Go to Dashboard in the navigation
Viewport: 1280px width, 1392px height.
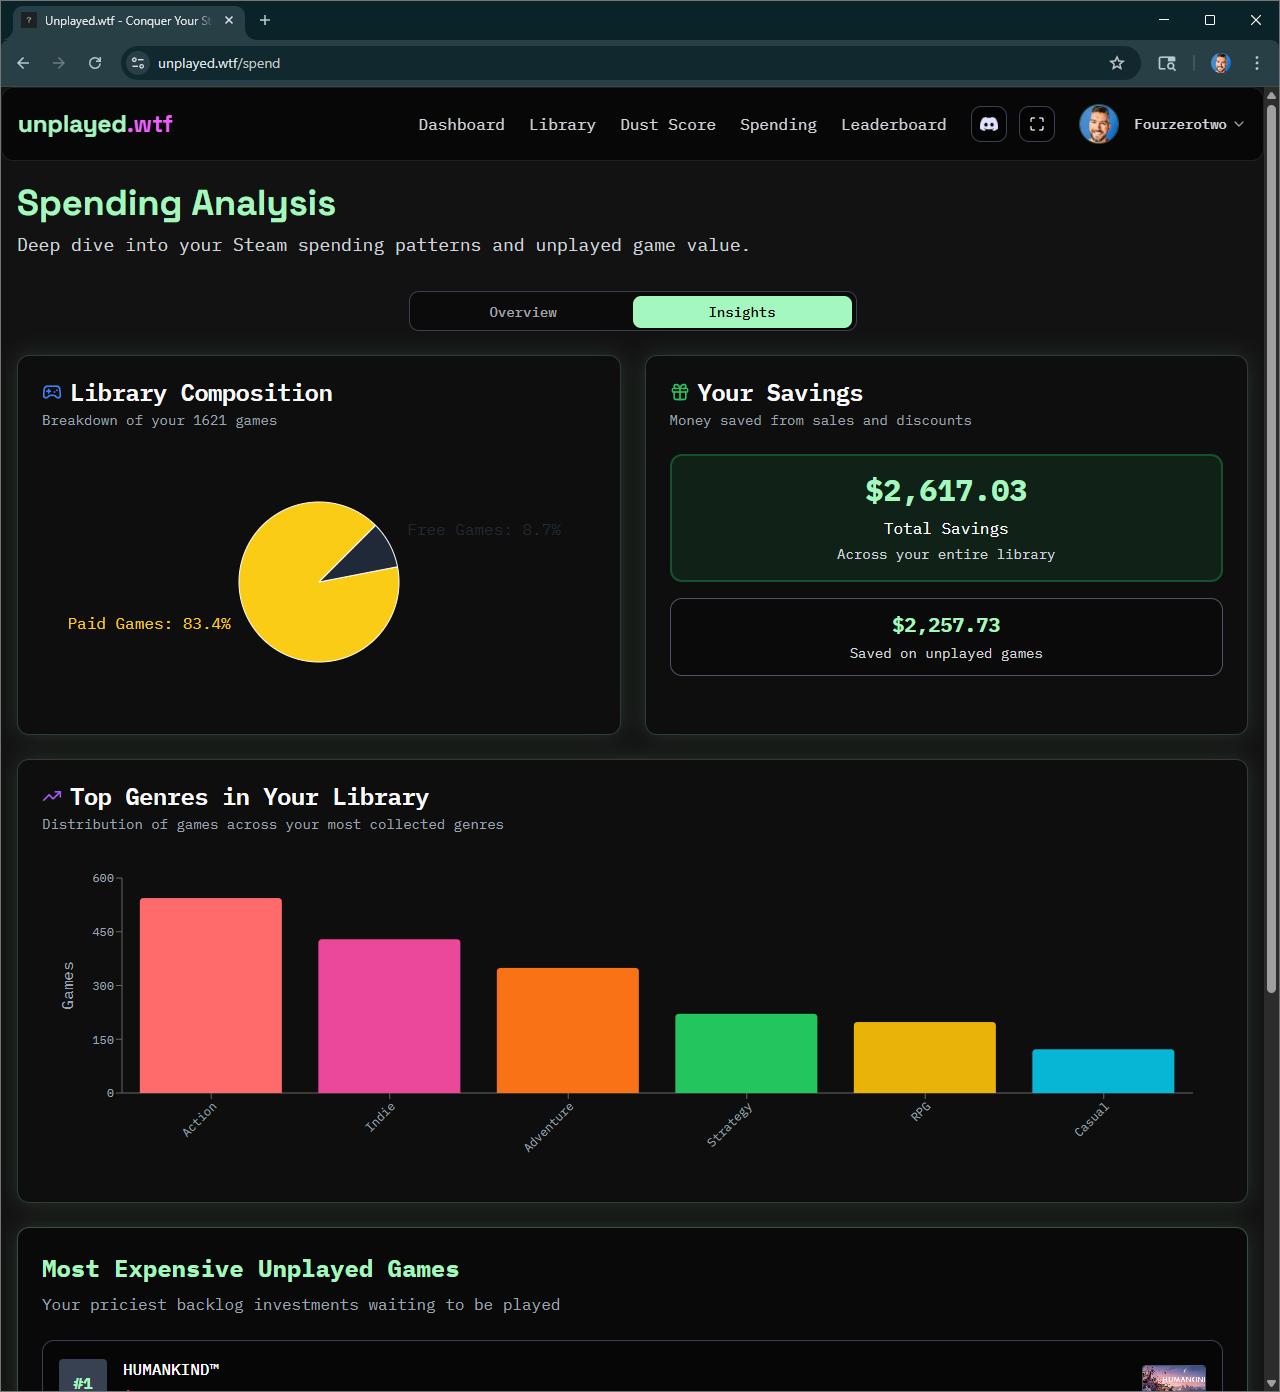tap(461, 124)
